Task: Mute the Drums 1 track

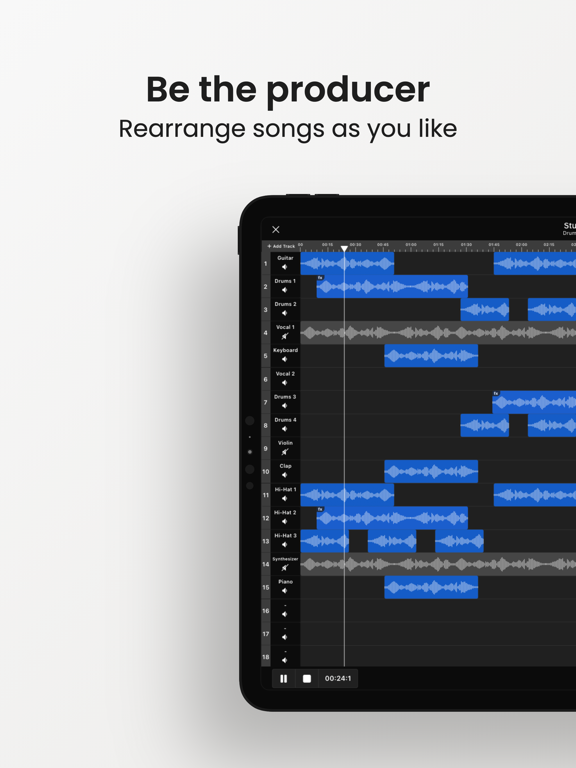Action: click(285, 290)
